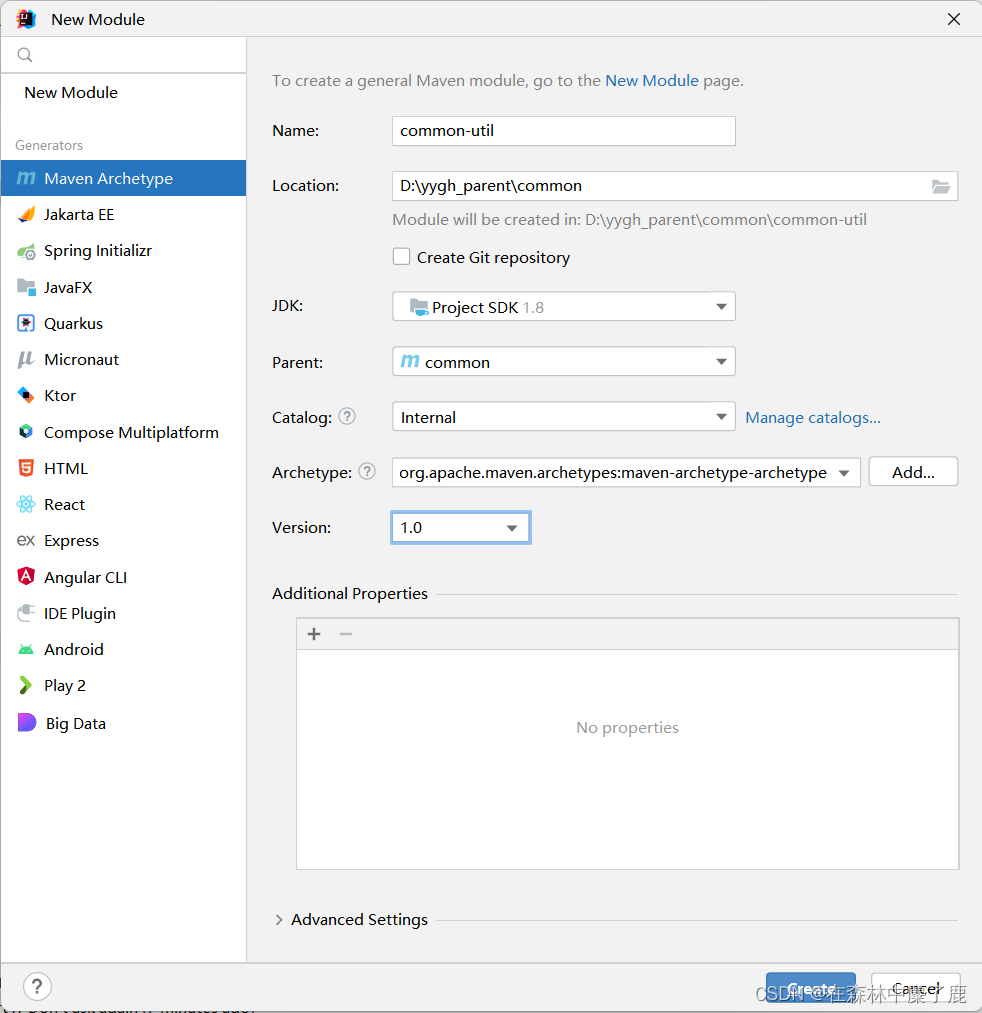Open the Catalog Internal dropdown
982x1013 pixels.
[563, 417]
